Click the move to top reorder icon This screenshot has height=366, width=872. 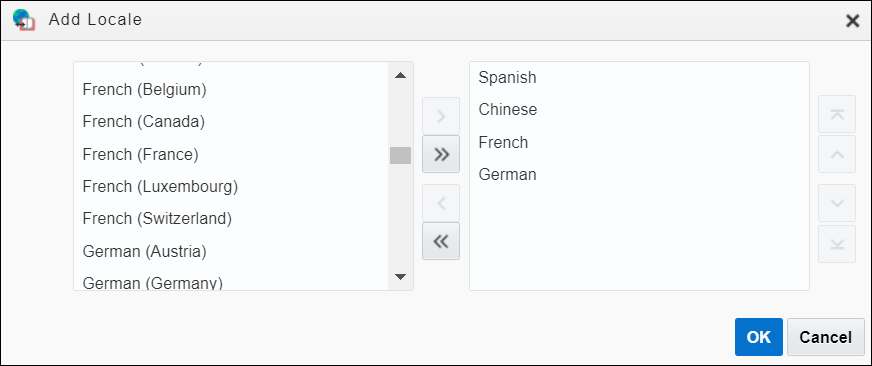coord(837,114)
